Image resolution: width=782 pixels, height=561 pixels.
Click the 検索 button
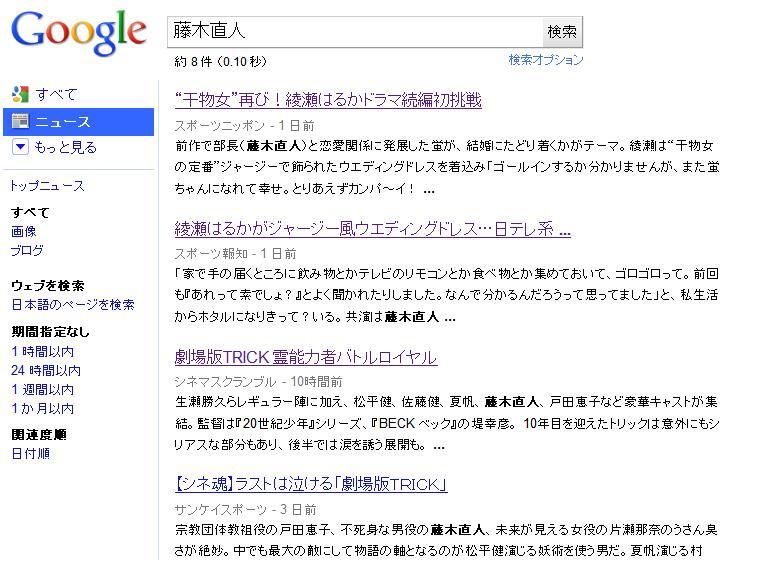pyautogui.click(x=562, y=32)
